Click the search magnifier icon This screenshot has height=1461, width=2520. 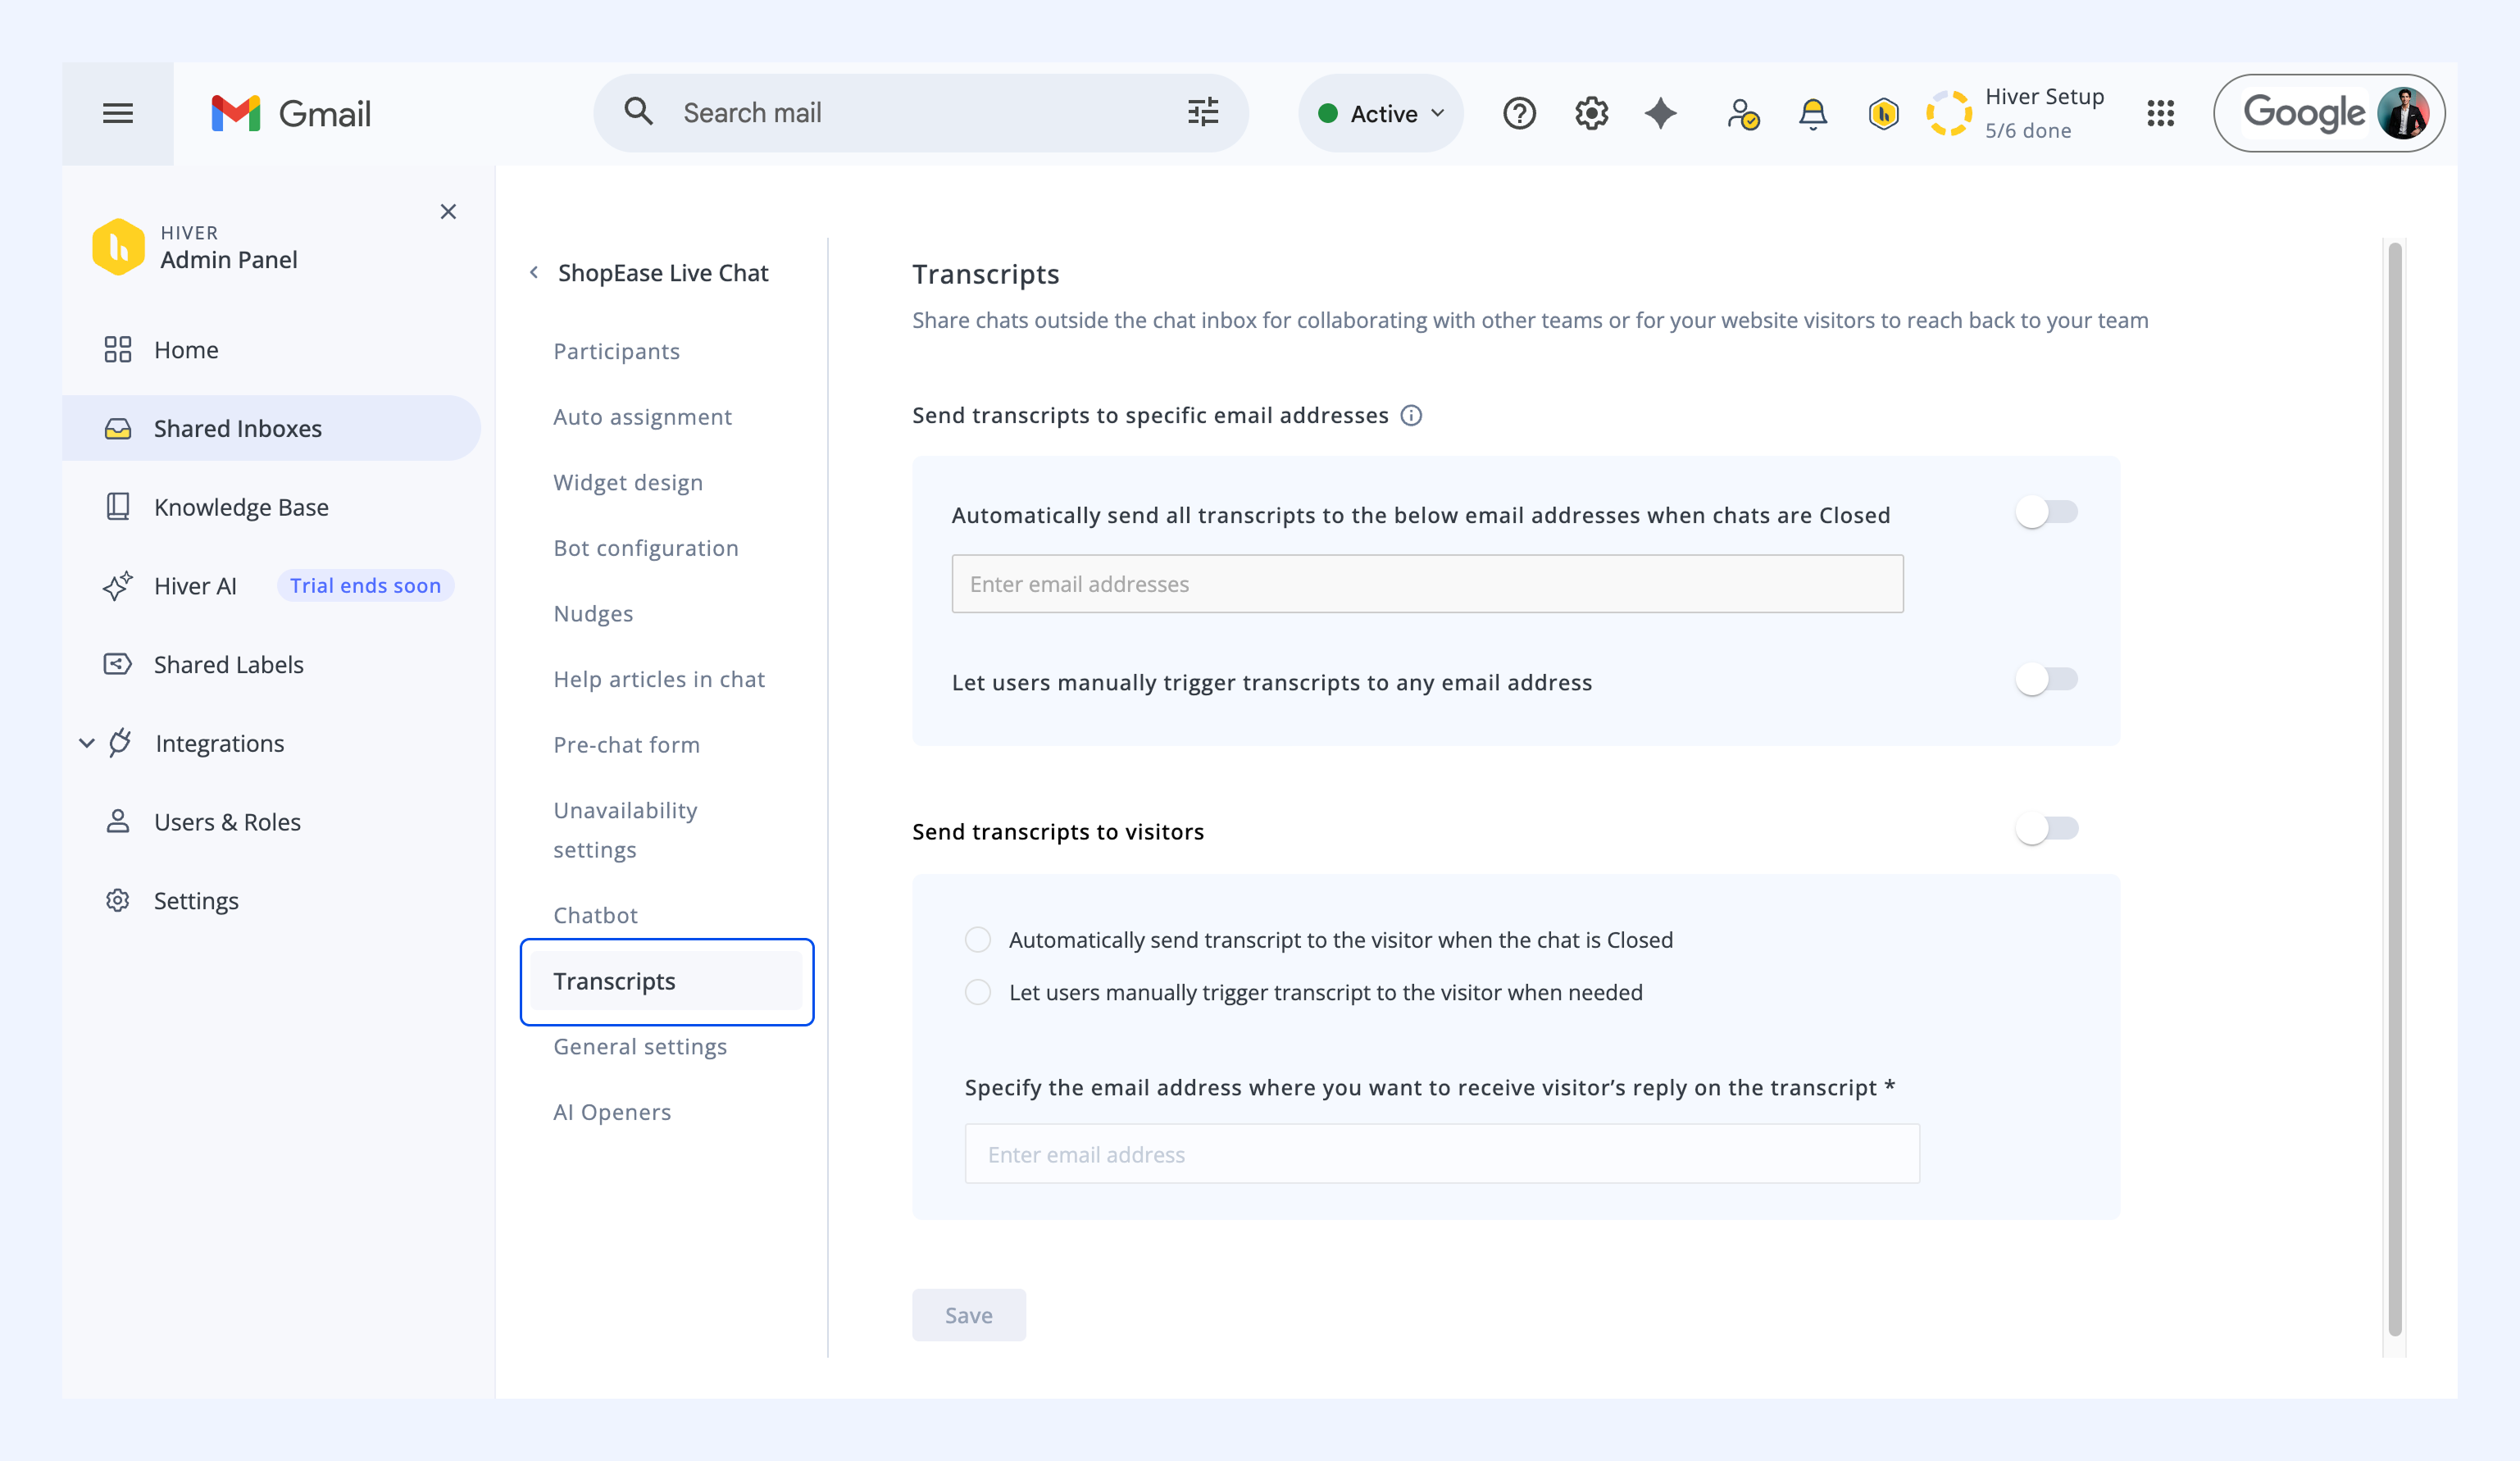pyautogui.click(x=638, y=112)
